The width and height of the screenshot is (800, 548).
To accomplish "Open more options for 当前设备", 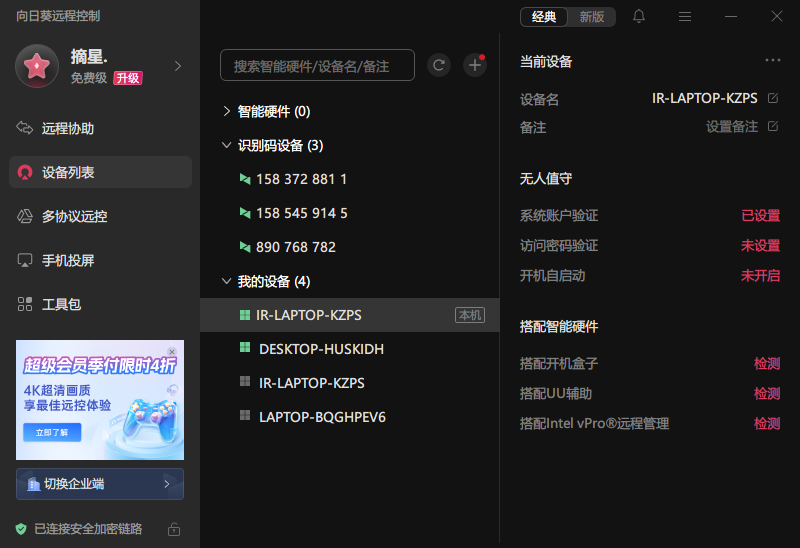I will click(772, 60).
